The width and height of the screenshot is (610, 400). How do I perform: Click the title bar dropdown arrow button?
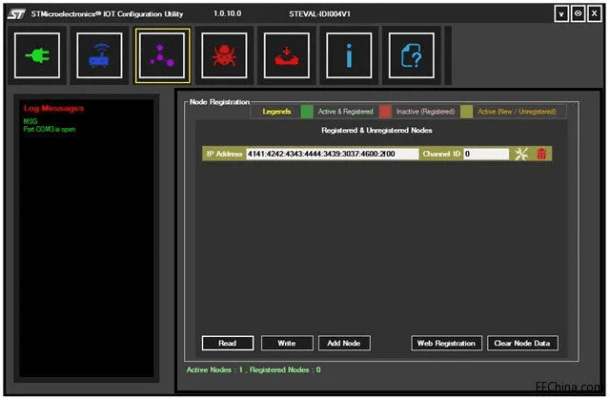[562, 14]
